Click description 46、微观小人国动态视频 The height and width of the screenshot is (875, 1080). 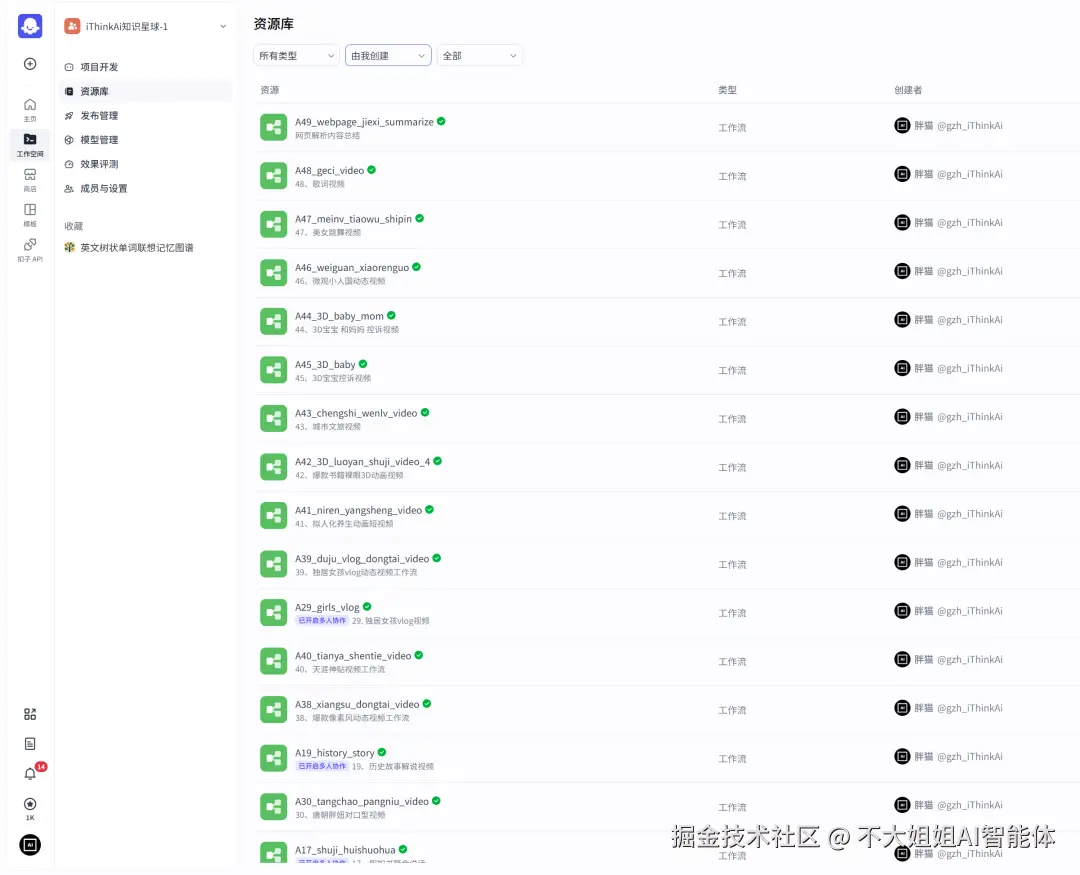[x=340, y=281]
